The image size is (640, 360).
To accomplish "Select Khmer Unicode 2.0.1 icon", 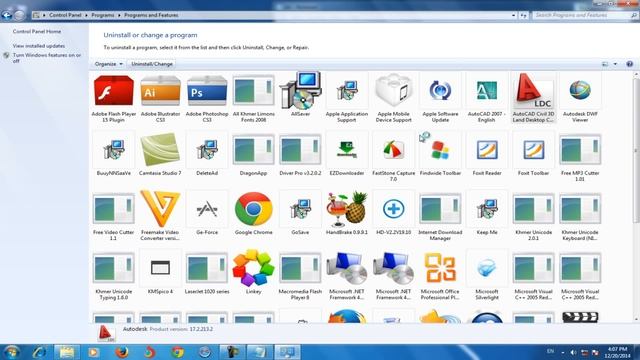I will (533, 209).
